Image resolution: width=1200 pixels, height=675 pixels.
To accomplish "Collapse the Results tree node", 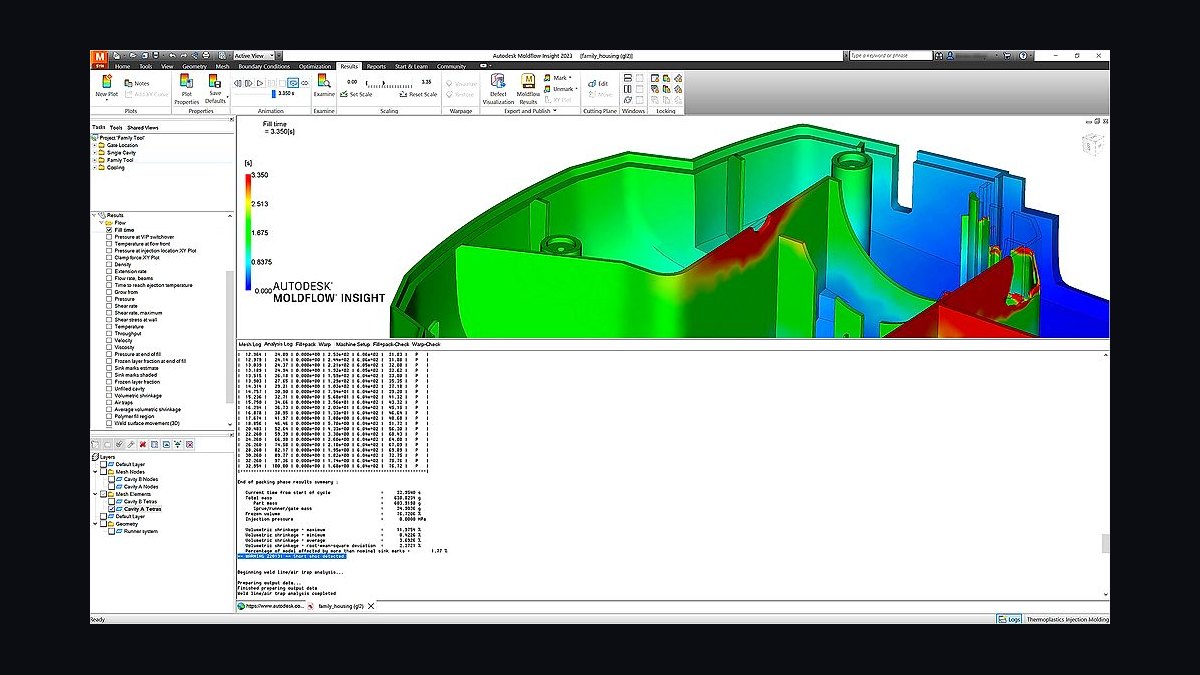I will (x=95, y=215).
